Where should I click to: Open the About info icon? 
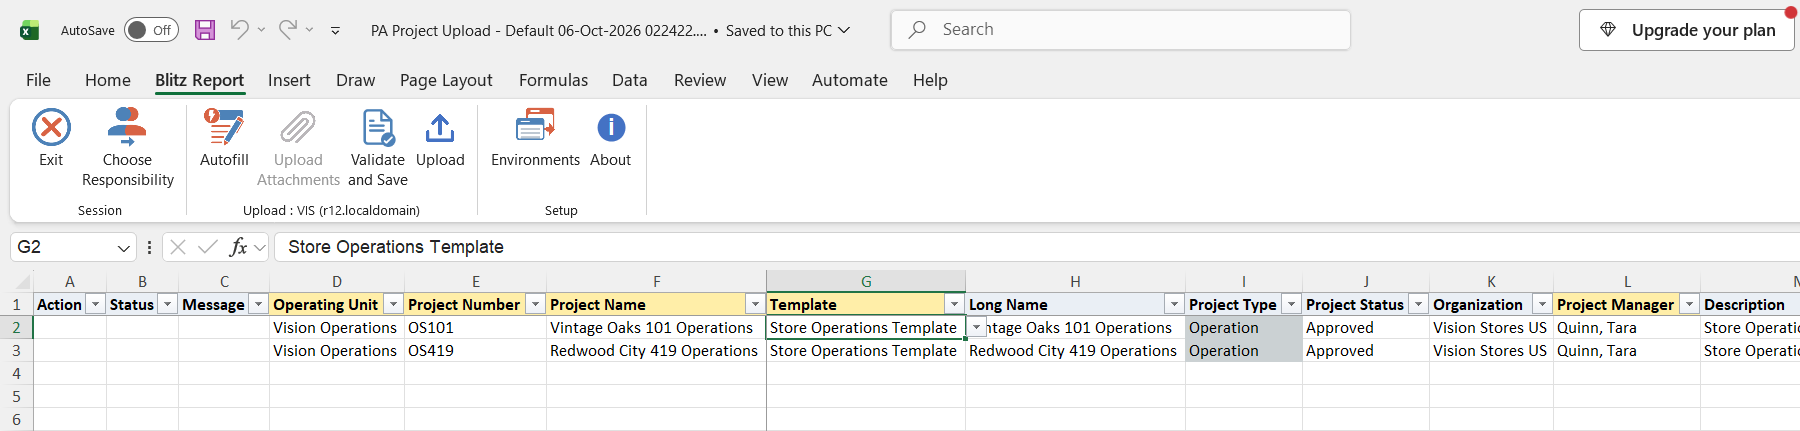coord(611,128)
